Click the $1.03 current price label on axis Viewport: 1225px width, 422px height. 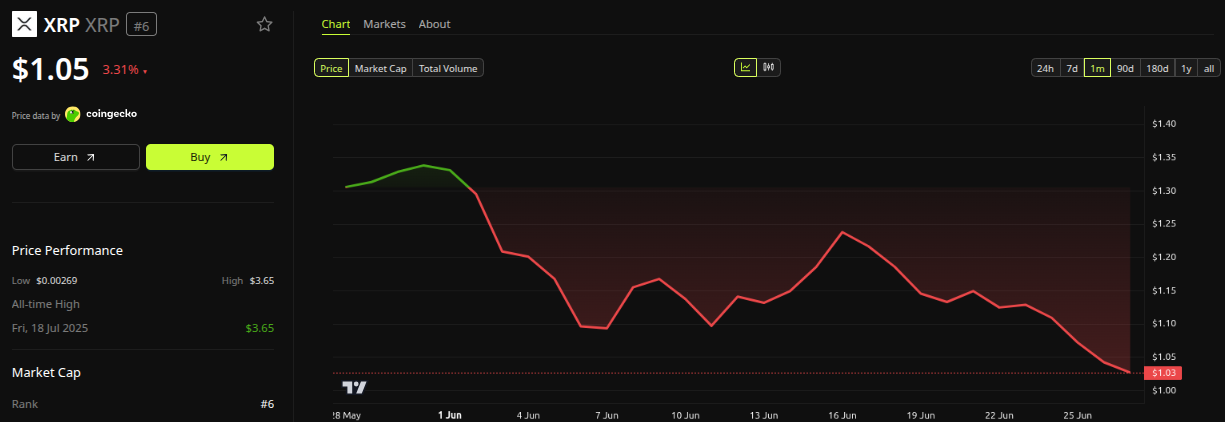tap(1164, 373)
